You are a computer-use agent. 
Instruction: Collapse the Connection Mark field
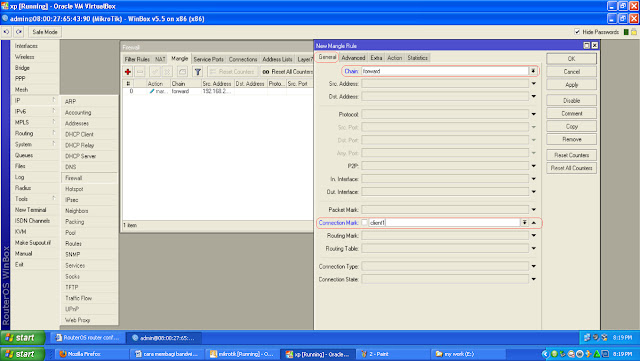(x=534, y=223)
